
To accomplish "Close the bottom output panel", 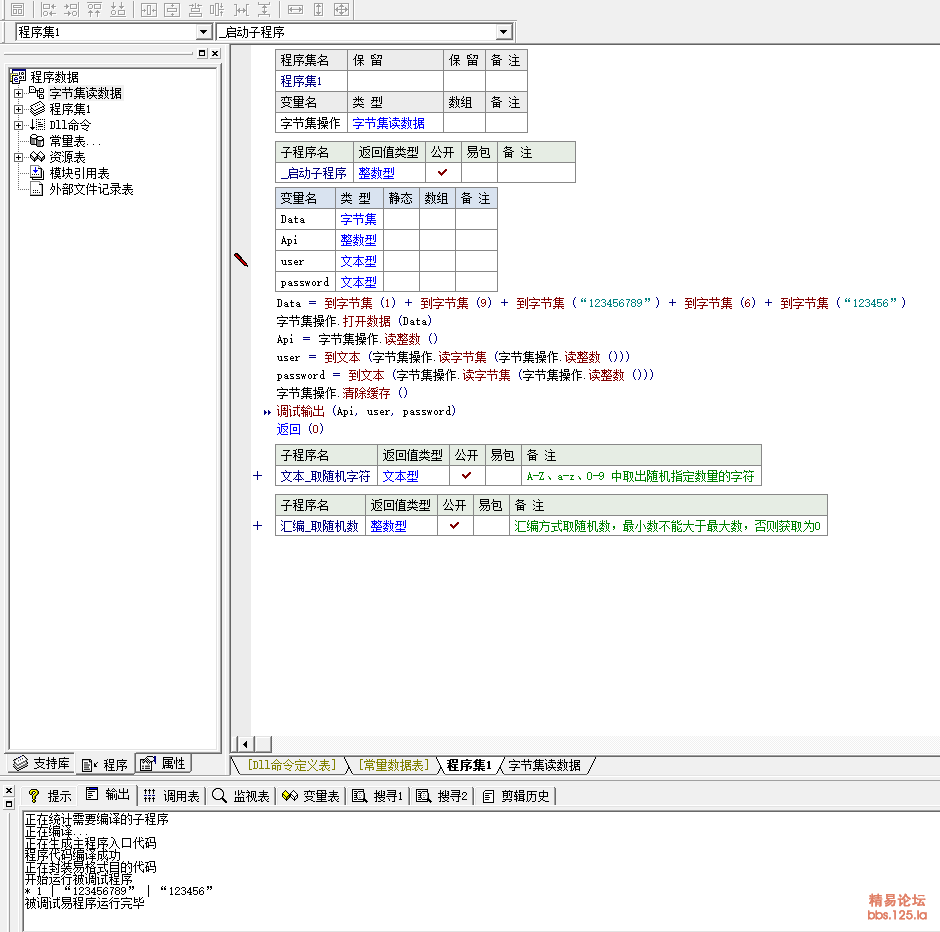I will coord(8,791).
